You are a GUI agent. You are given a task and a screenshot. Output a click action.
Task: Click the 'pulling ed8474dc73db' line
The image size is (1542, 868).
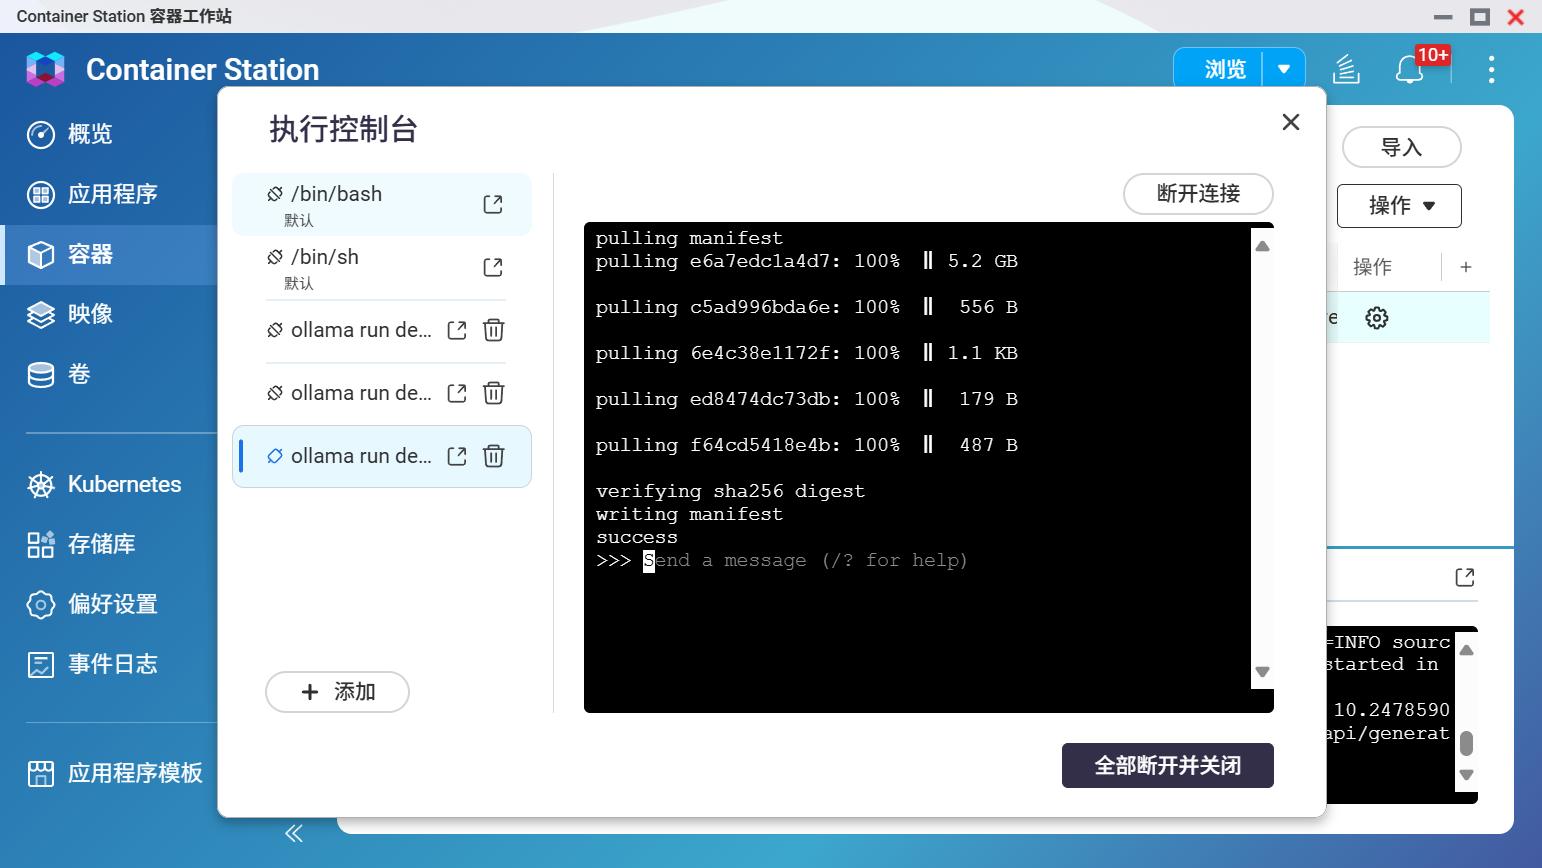pos(807,399)
